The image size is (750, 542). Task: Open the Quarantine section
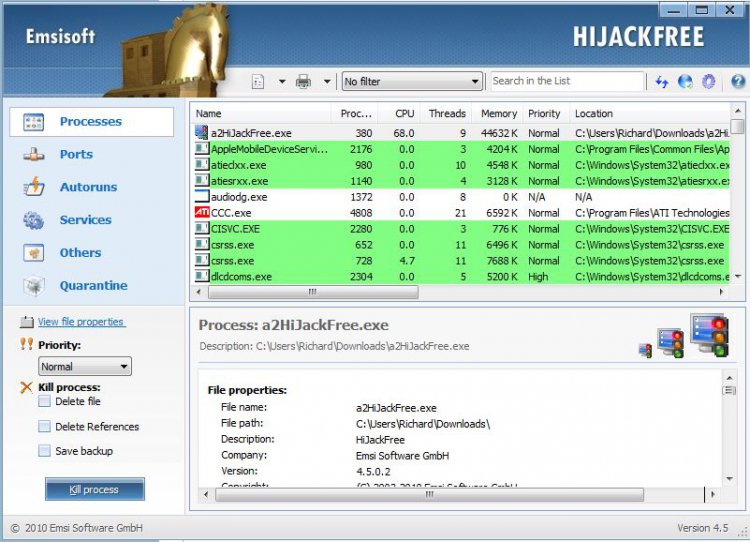(x=94, y=286)
